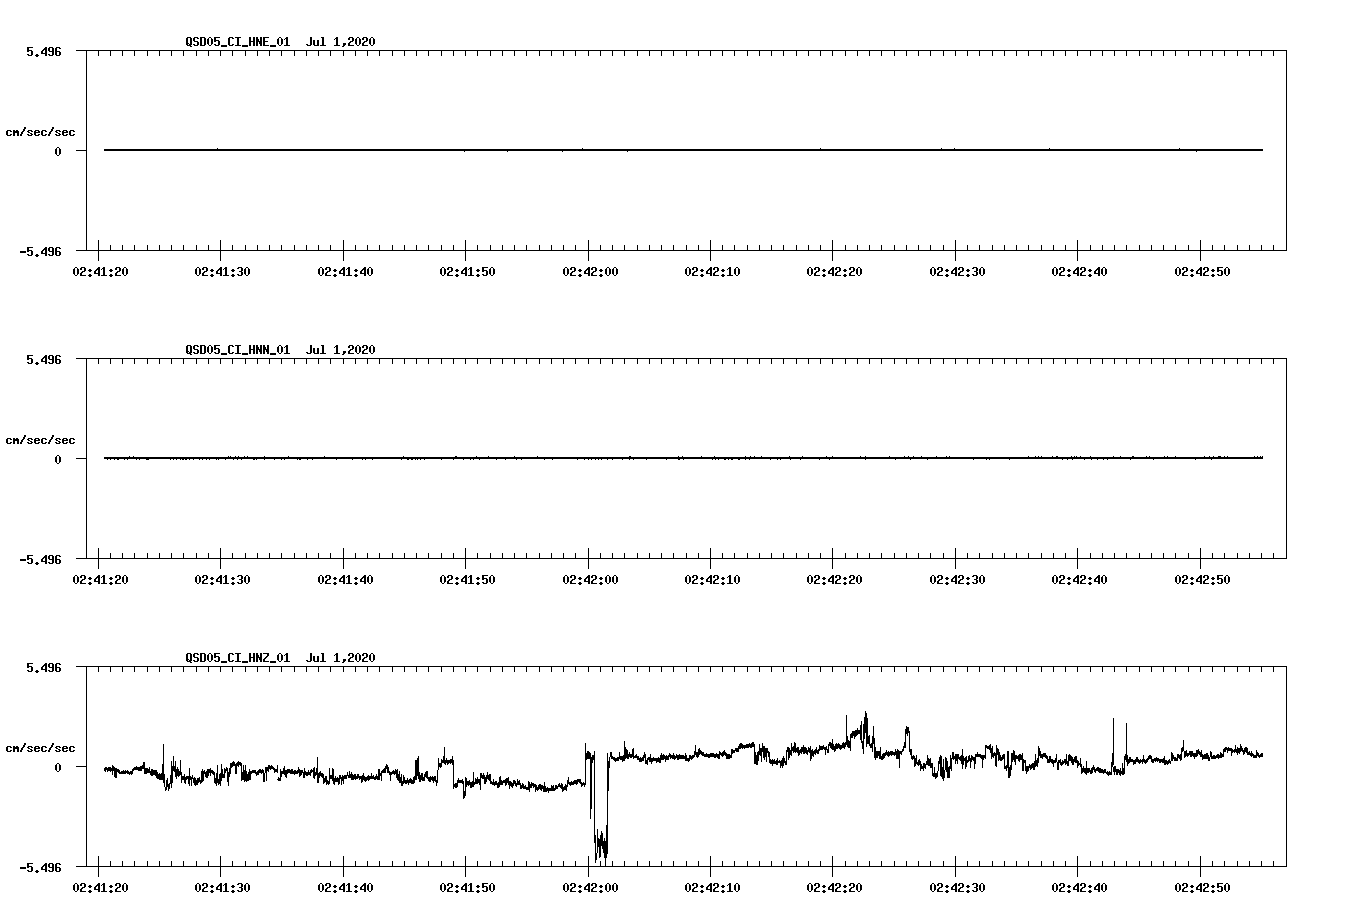1358x924 pixels.
Task: Click the 02:42:30 time label under HNE plot
Action: click(957, 271)
